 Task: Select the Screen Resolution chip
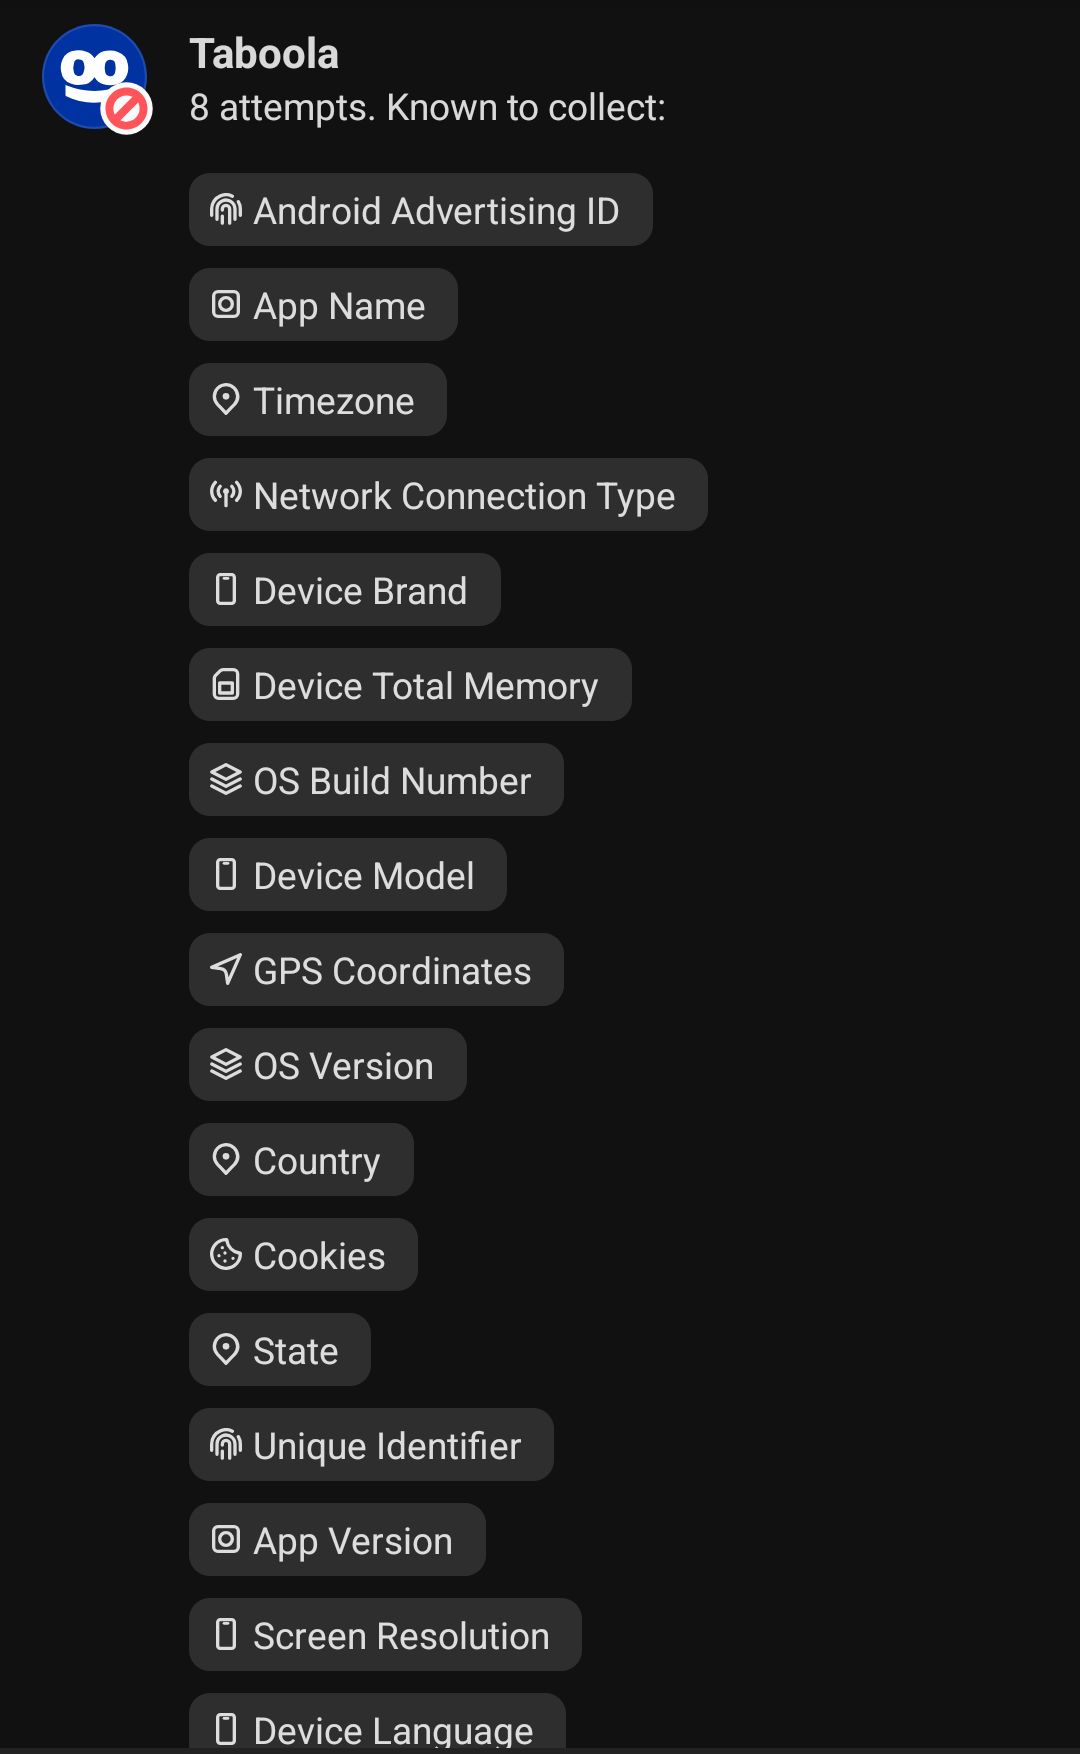(x=385, y=1635)
